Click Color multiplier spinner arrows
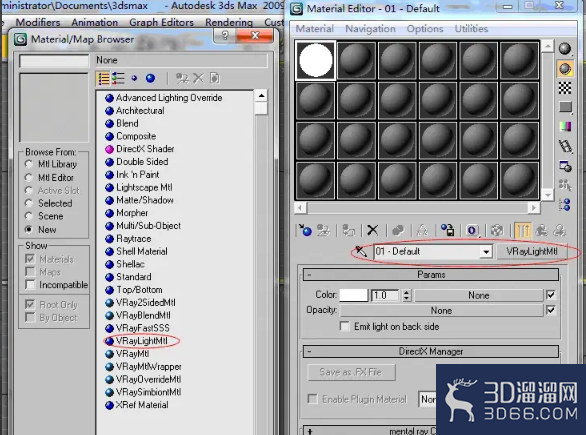Viewport: 586px width, 435px height. [x=407, y=295]
